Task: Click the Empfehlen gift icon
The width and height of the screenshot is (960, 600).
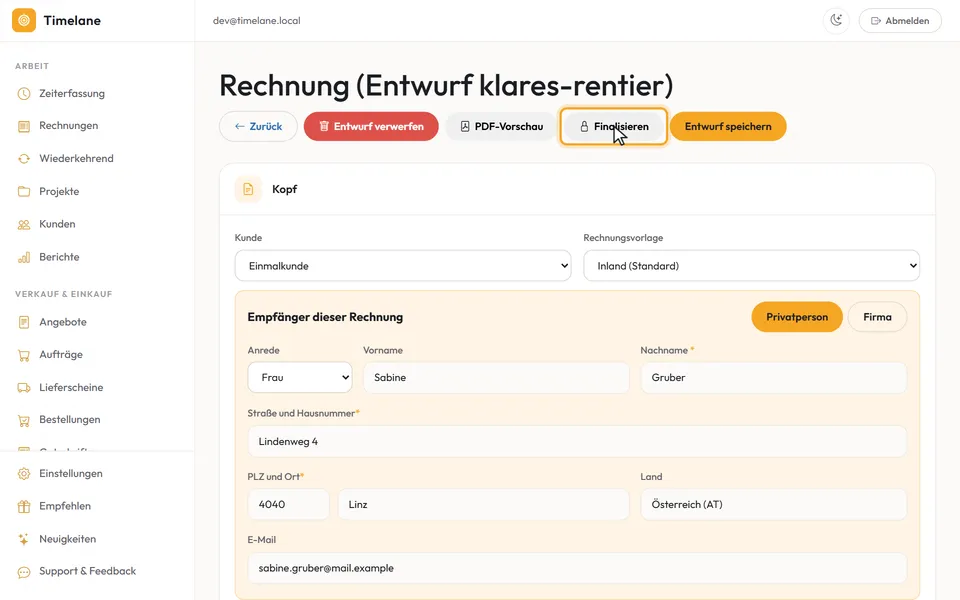Action: coord(24,506)
